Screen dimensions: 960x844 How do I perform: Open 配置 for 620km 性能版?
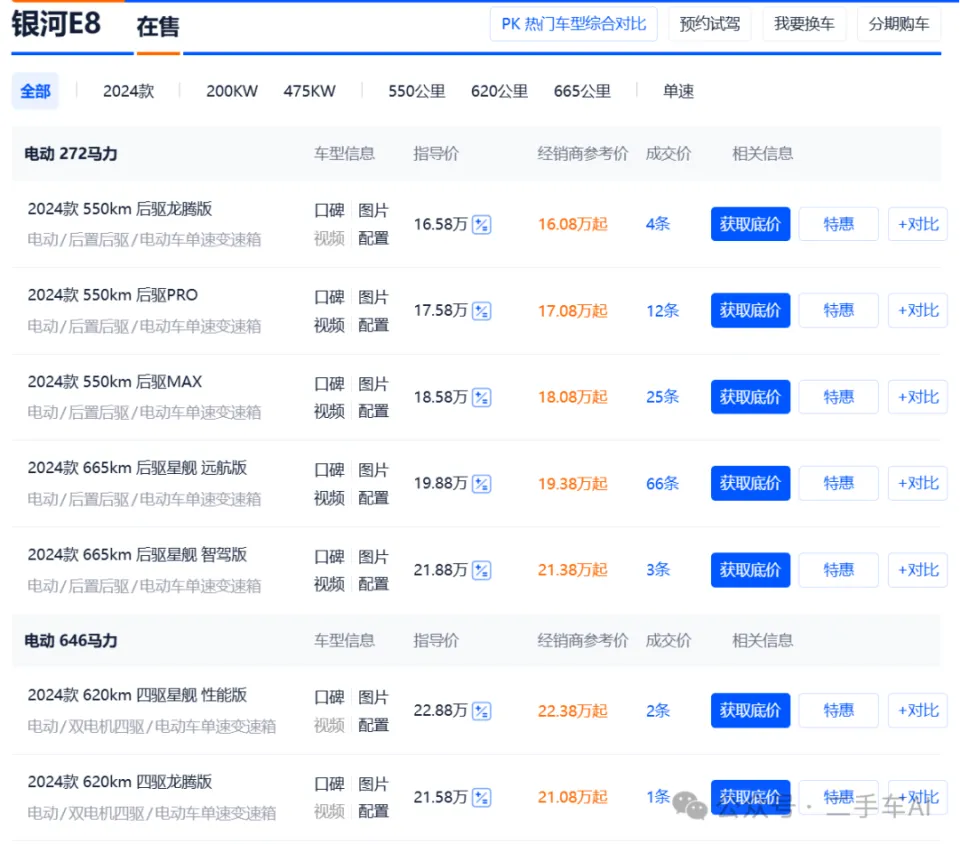[x=373, y=725]
